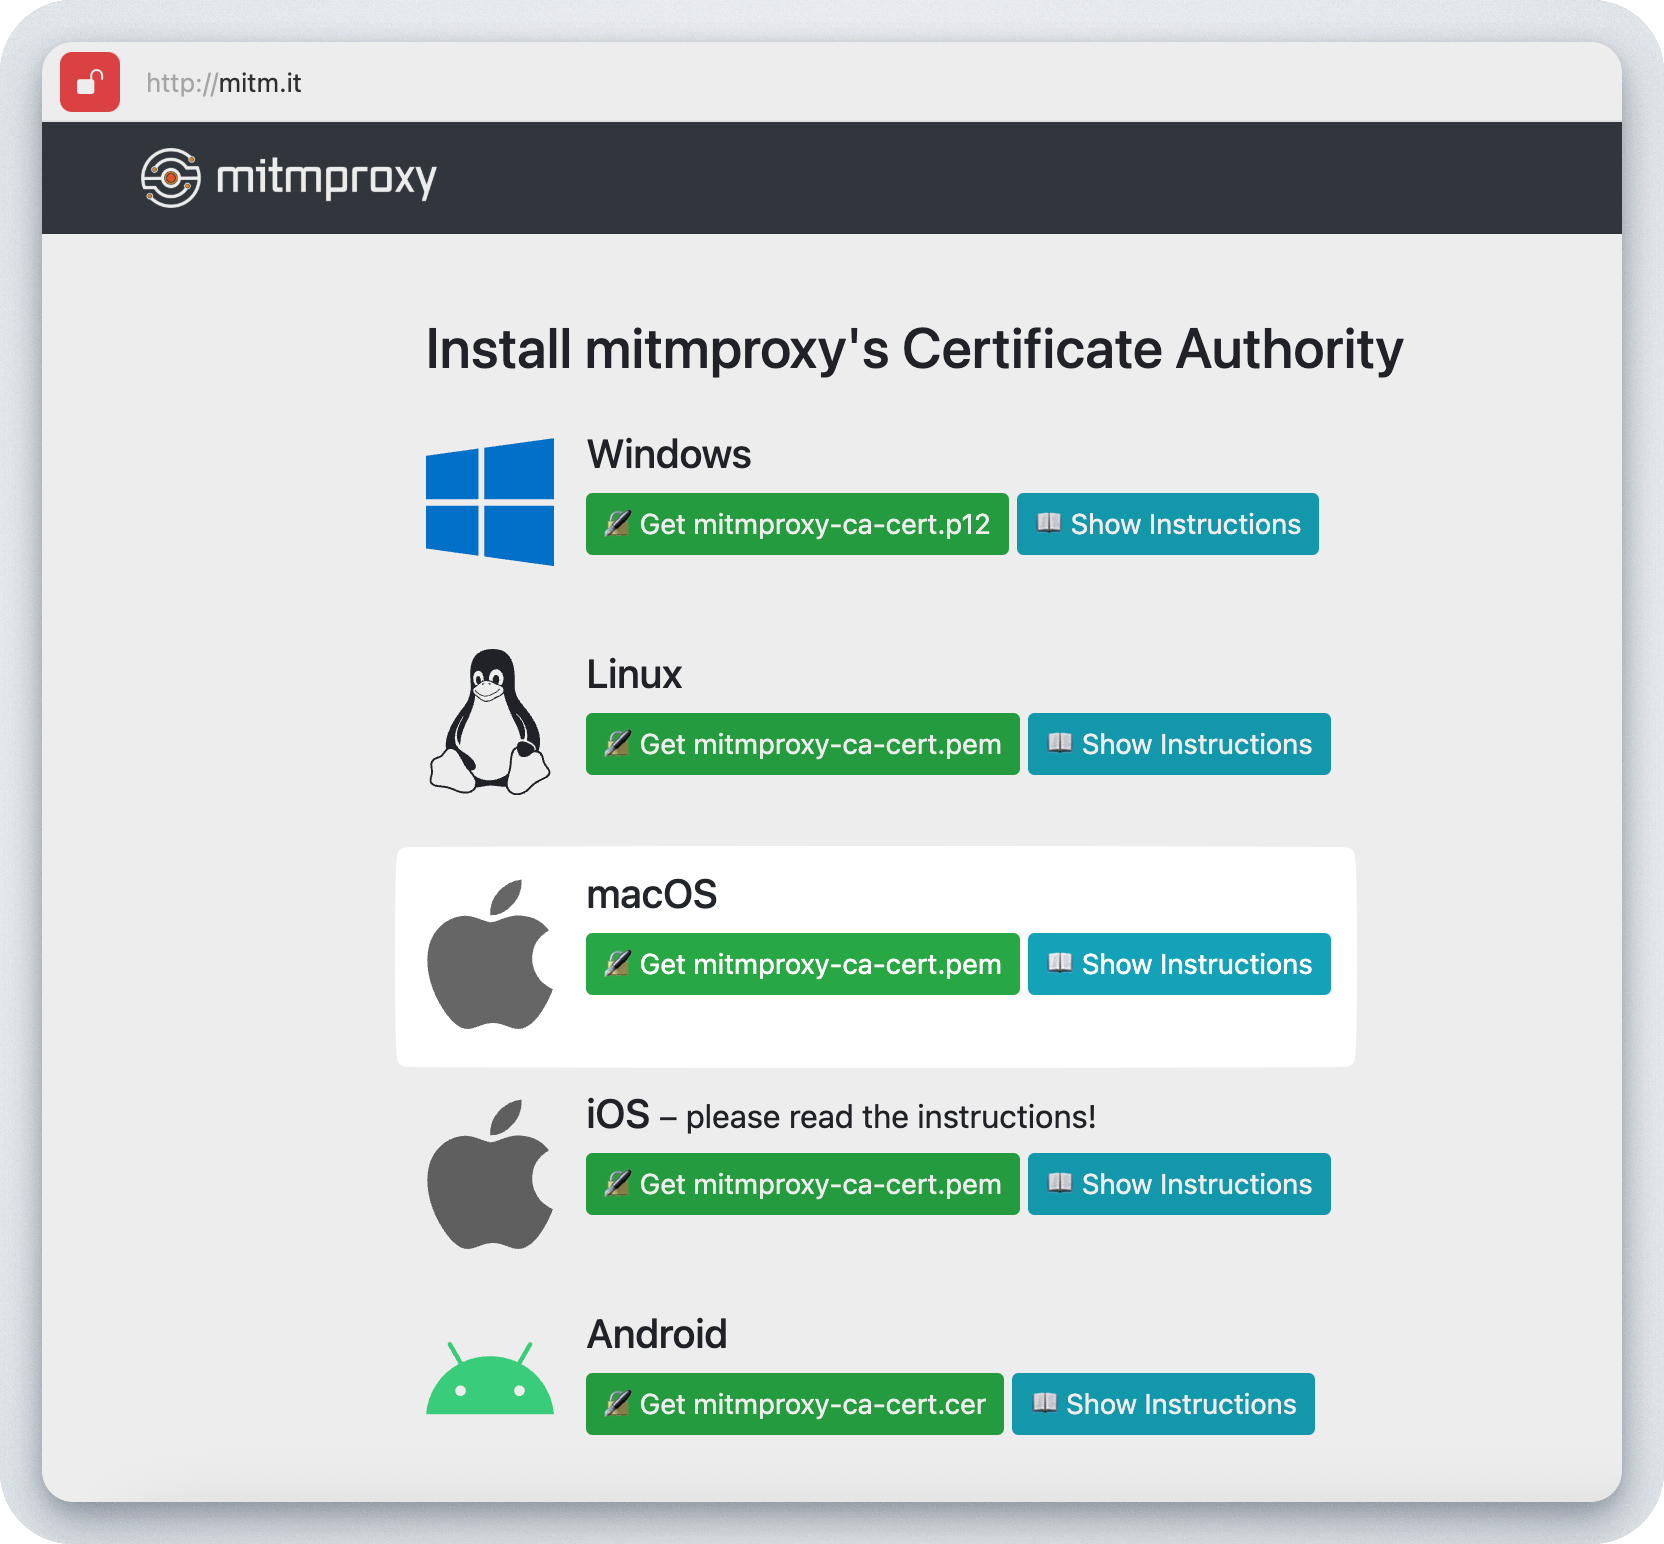Click the http://mitm.it address bar URL
Image resolution: width=1664 pixels, height=1544 pixels.
223,83
